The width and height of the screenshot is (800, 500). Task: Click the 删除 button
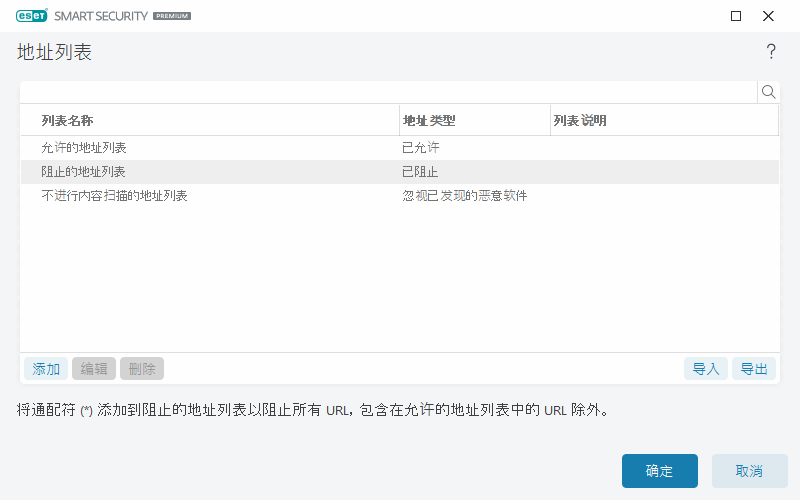coord(142,369)
